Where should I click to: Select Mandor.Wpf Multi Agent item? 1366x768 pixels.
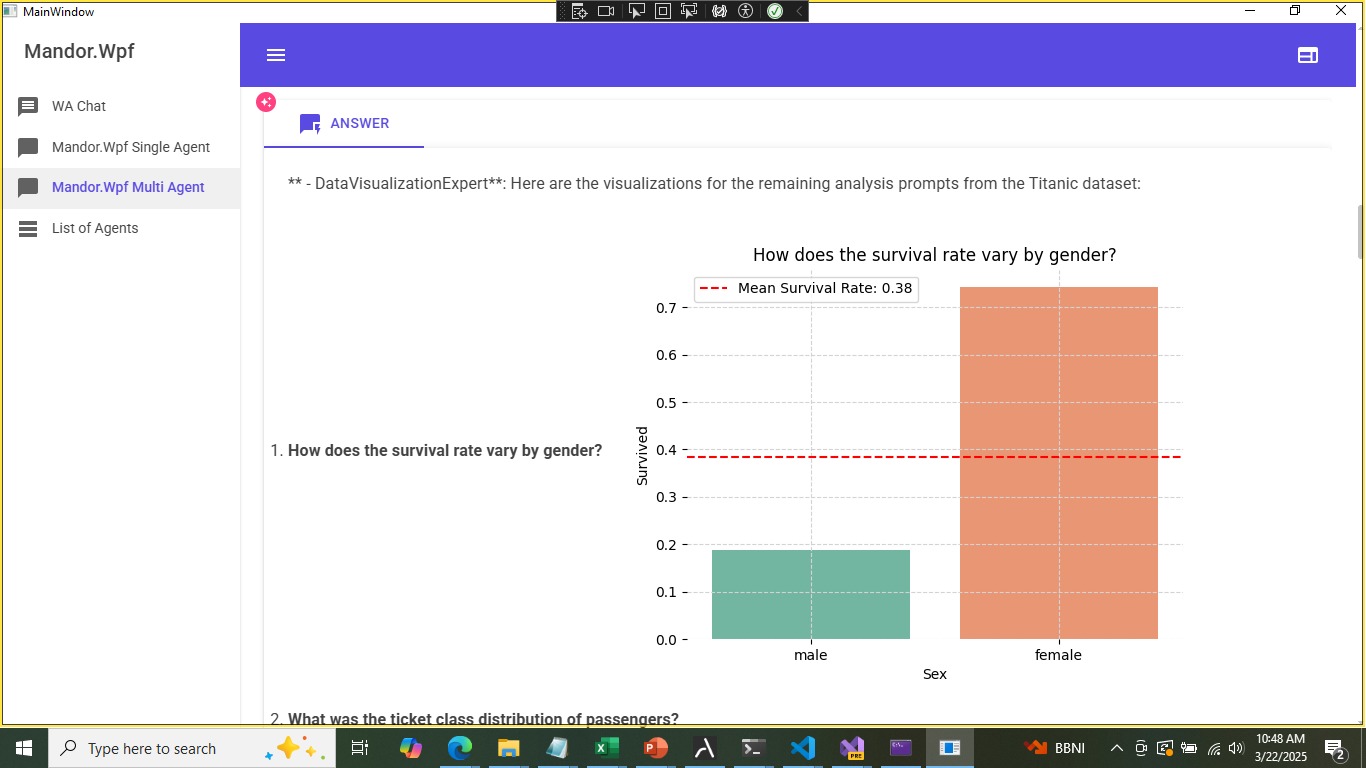click(128, 187)
